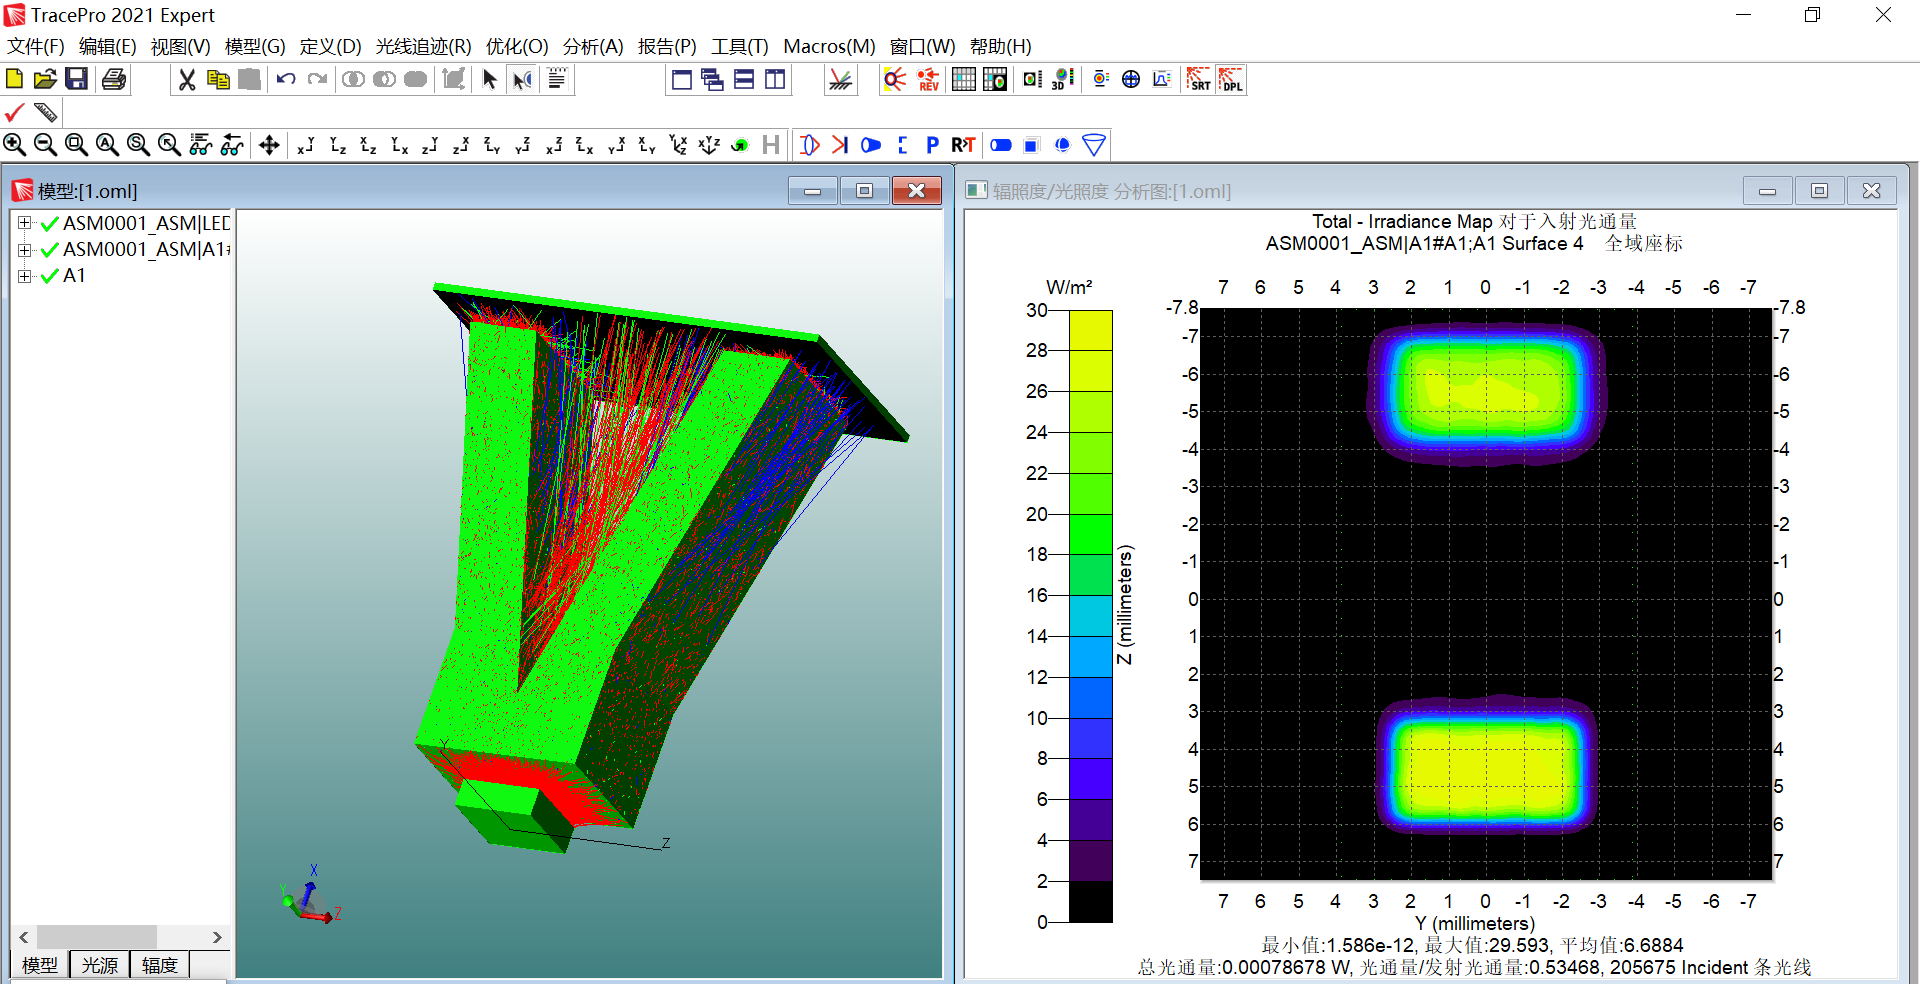Insert a lens element icon
This screenshot has width=1920, height=984.
coord(809,145)
